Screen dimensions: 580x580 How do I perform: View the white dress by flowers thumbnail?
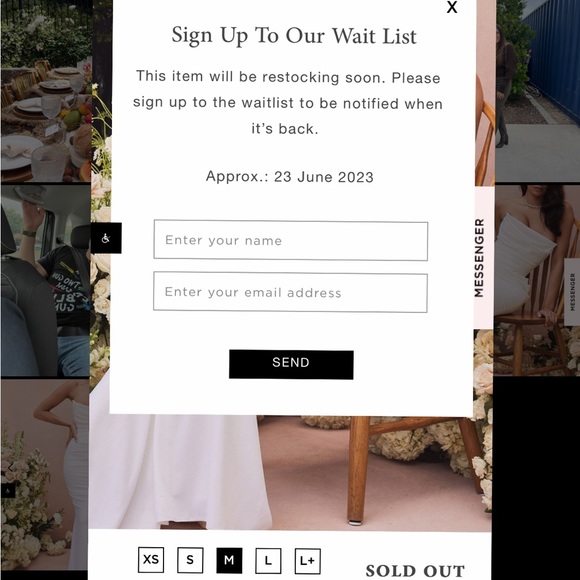pos(44,475)
